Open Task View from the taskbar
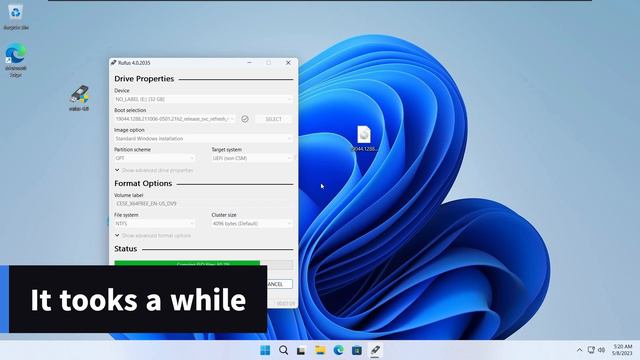The image size is (640, 360). [x=301, y=350]
